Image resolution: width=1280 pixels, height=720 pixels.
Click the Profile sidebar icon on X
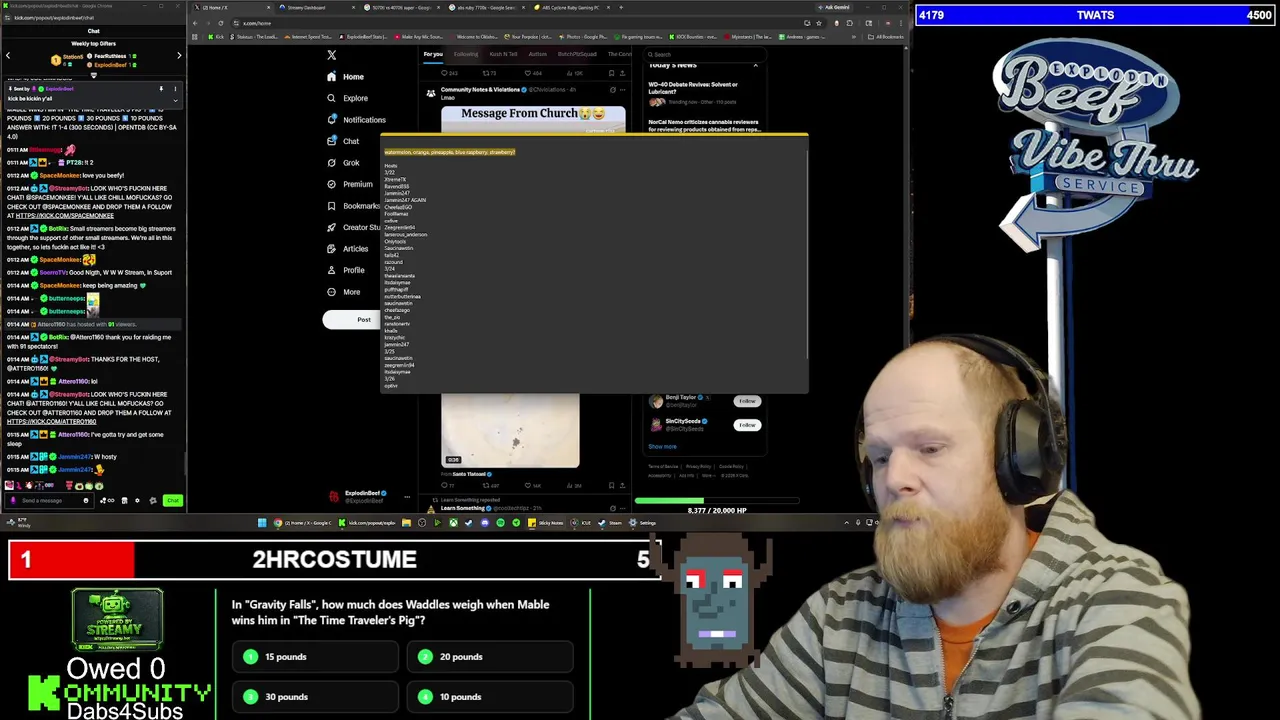[331, 270]
